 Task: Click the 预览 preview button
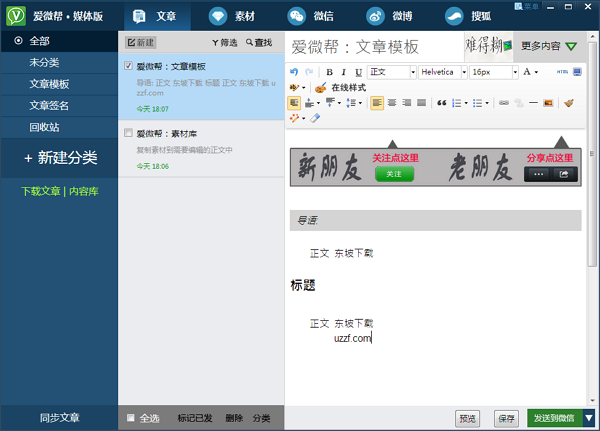tap(467, 418)
